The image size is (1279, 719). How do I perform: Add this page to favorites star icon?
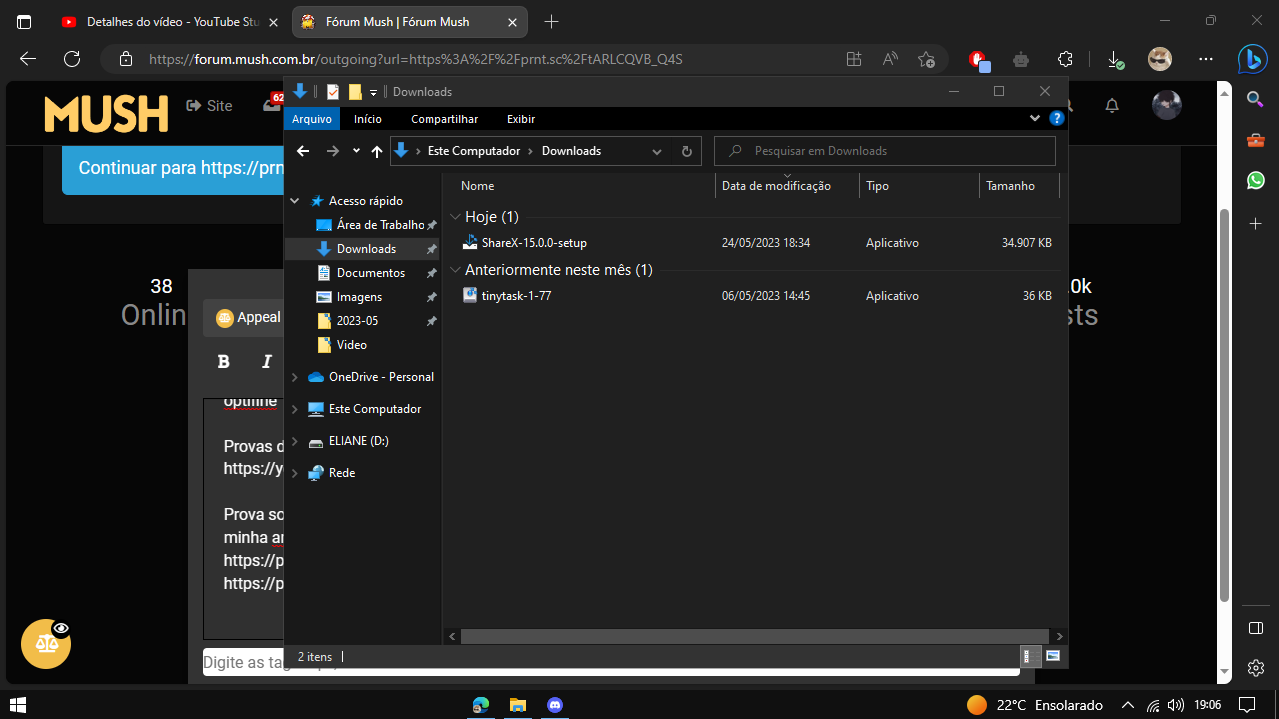tap(926, 59)
